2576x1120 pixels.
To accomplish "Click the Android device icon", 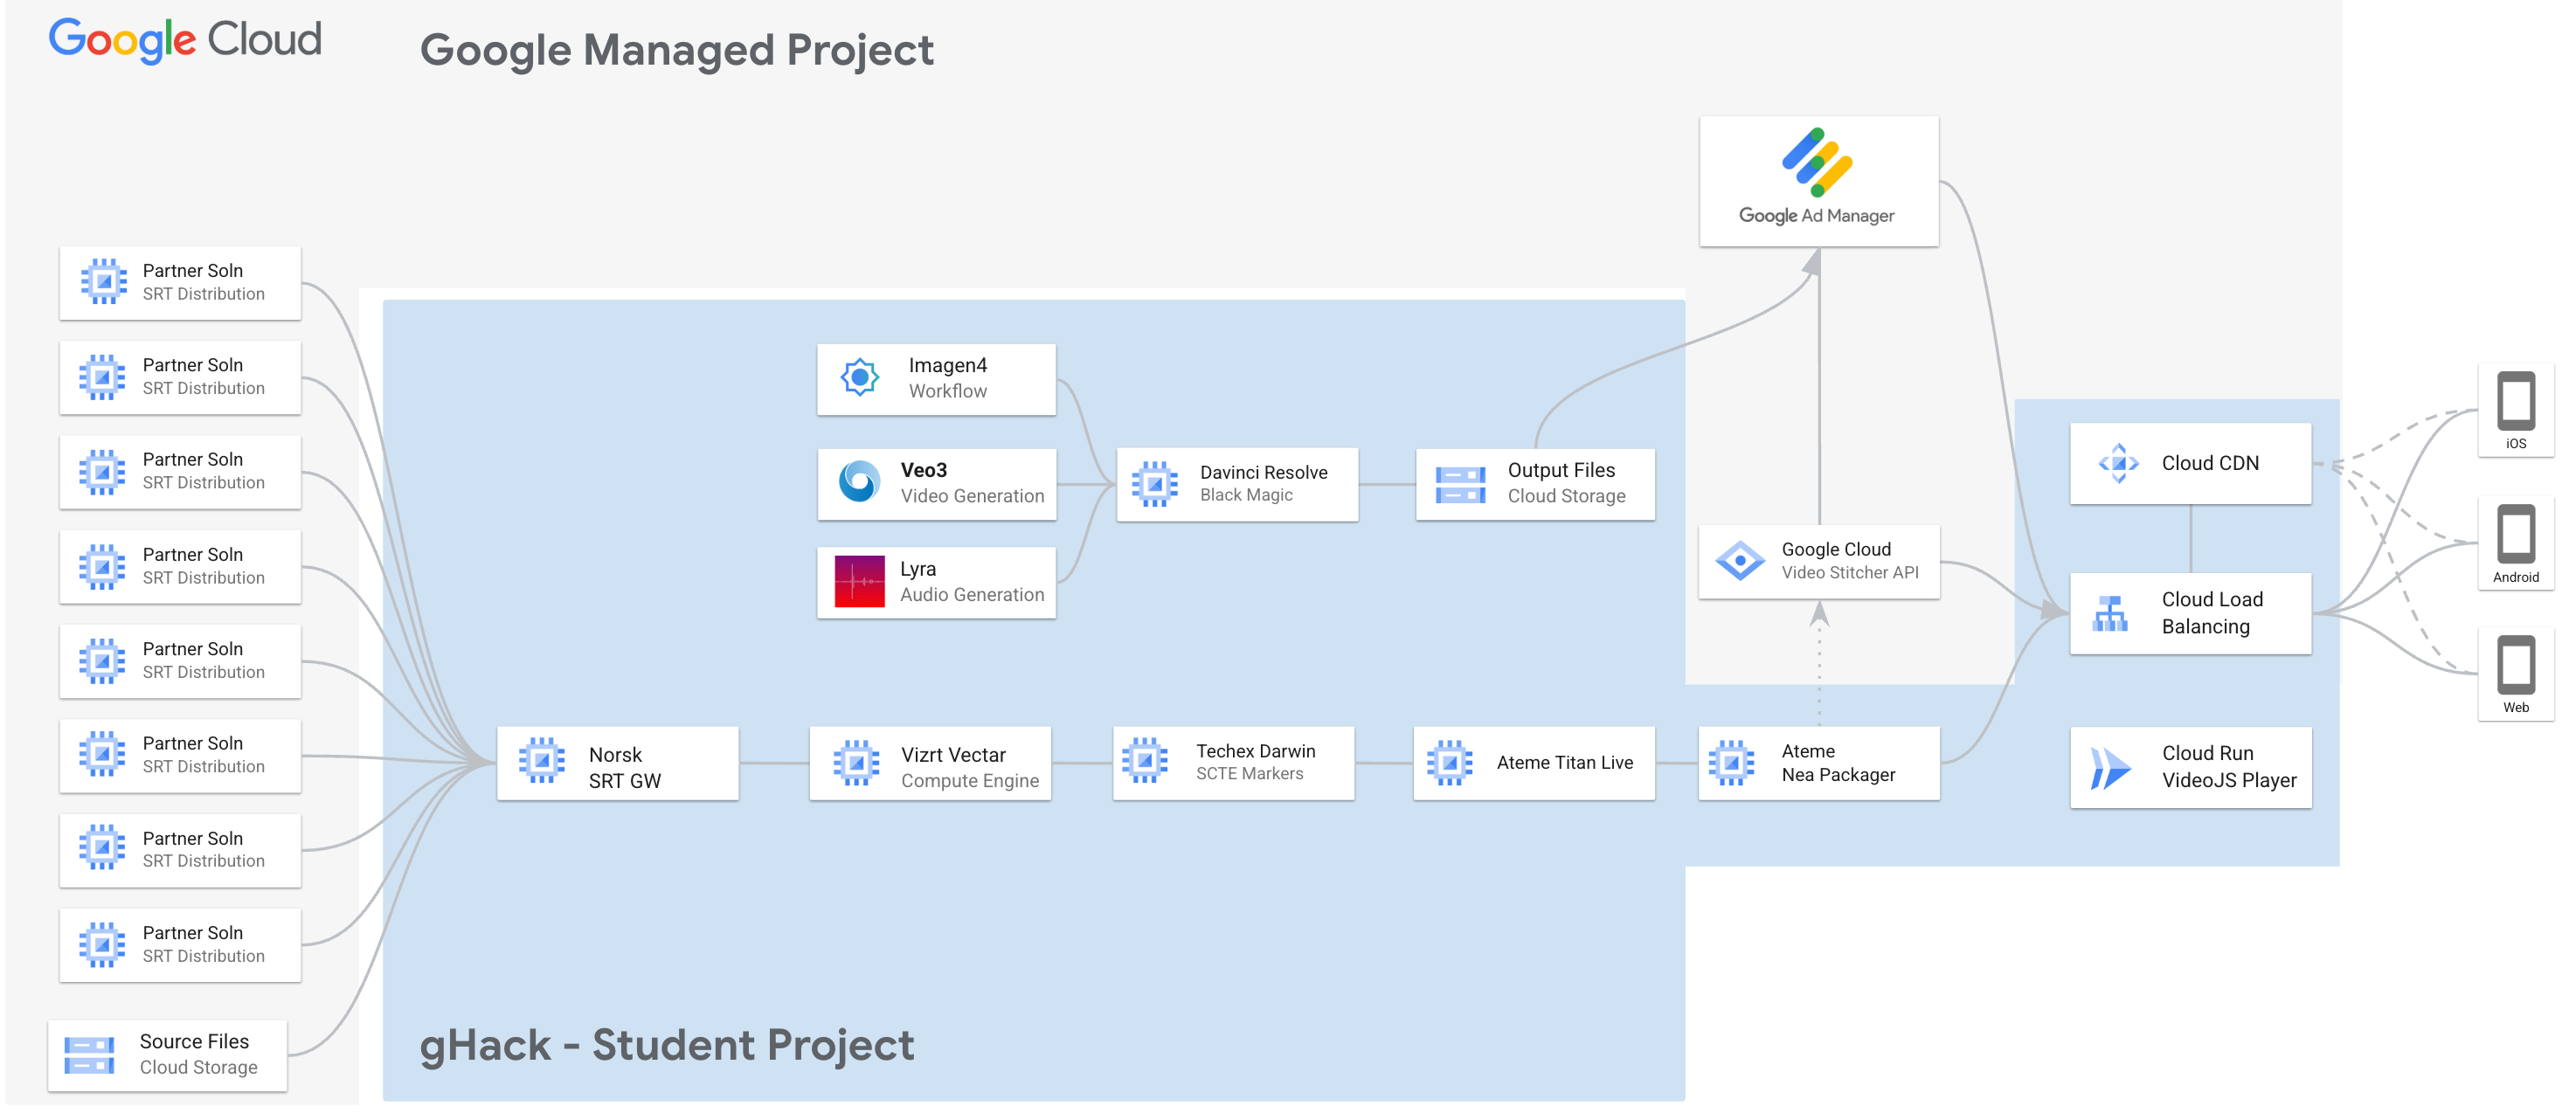I will (2515, 535).
